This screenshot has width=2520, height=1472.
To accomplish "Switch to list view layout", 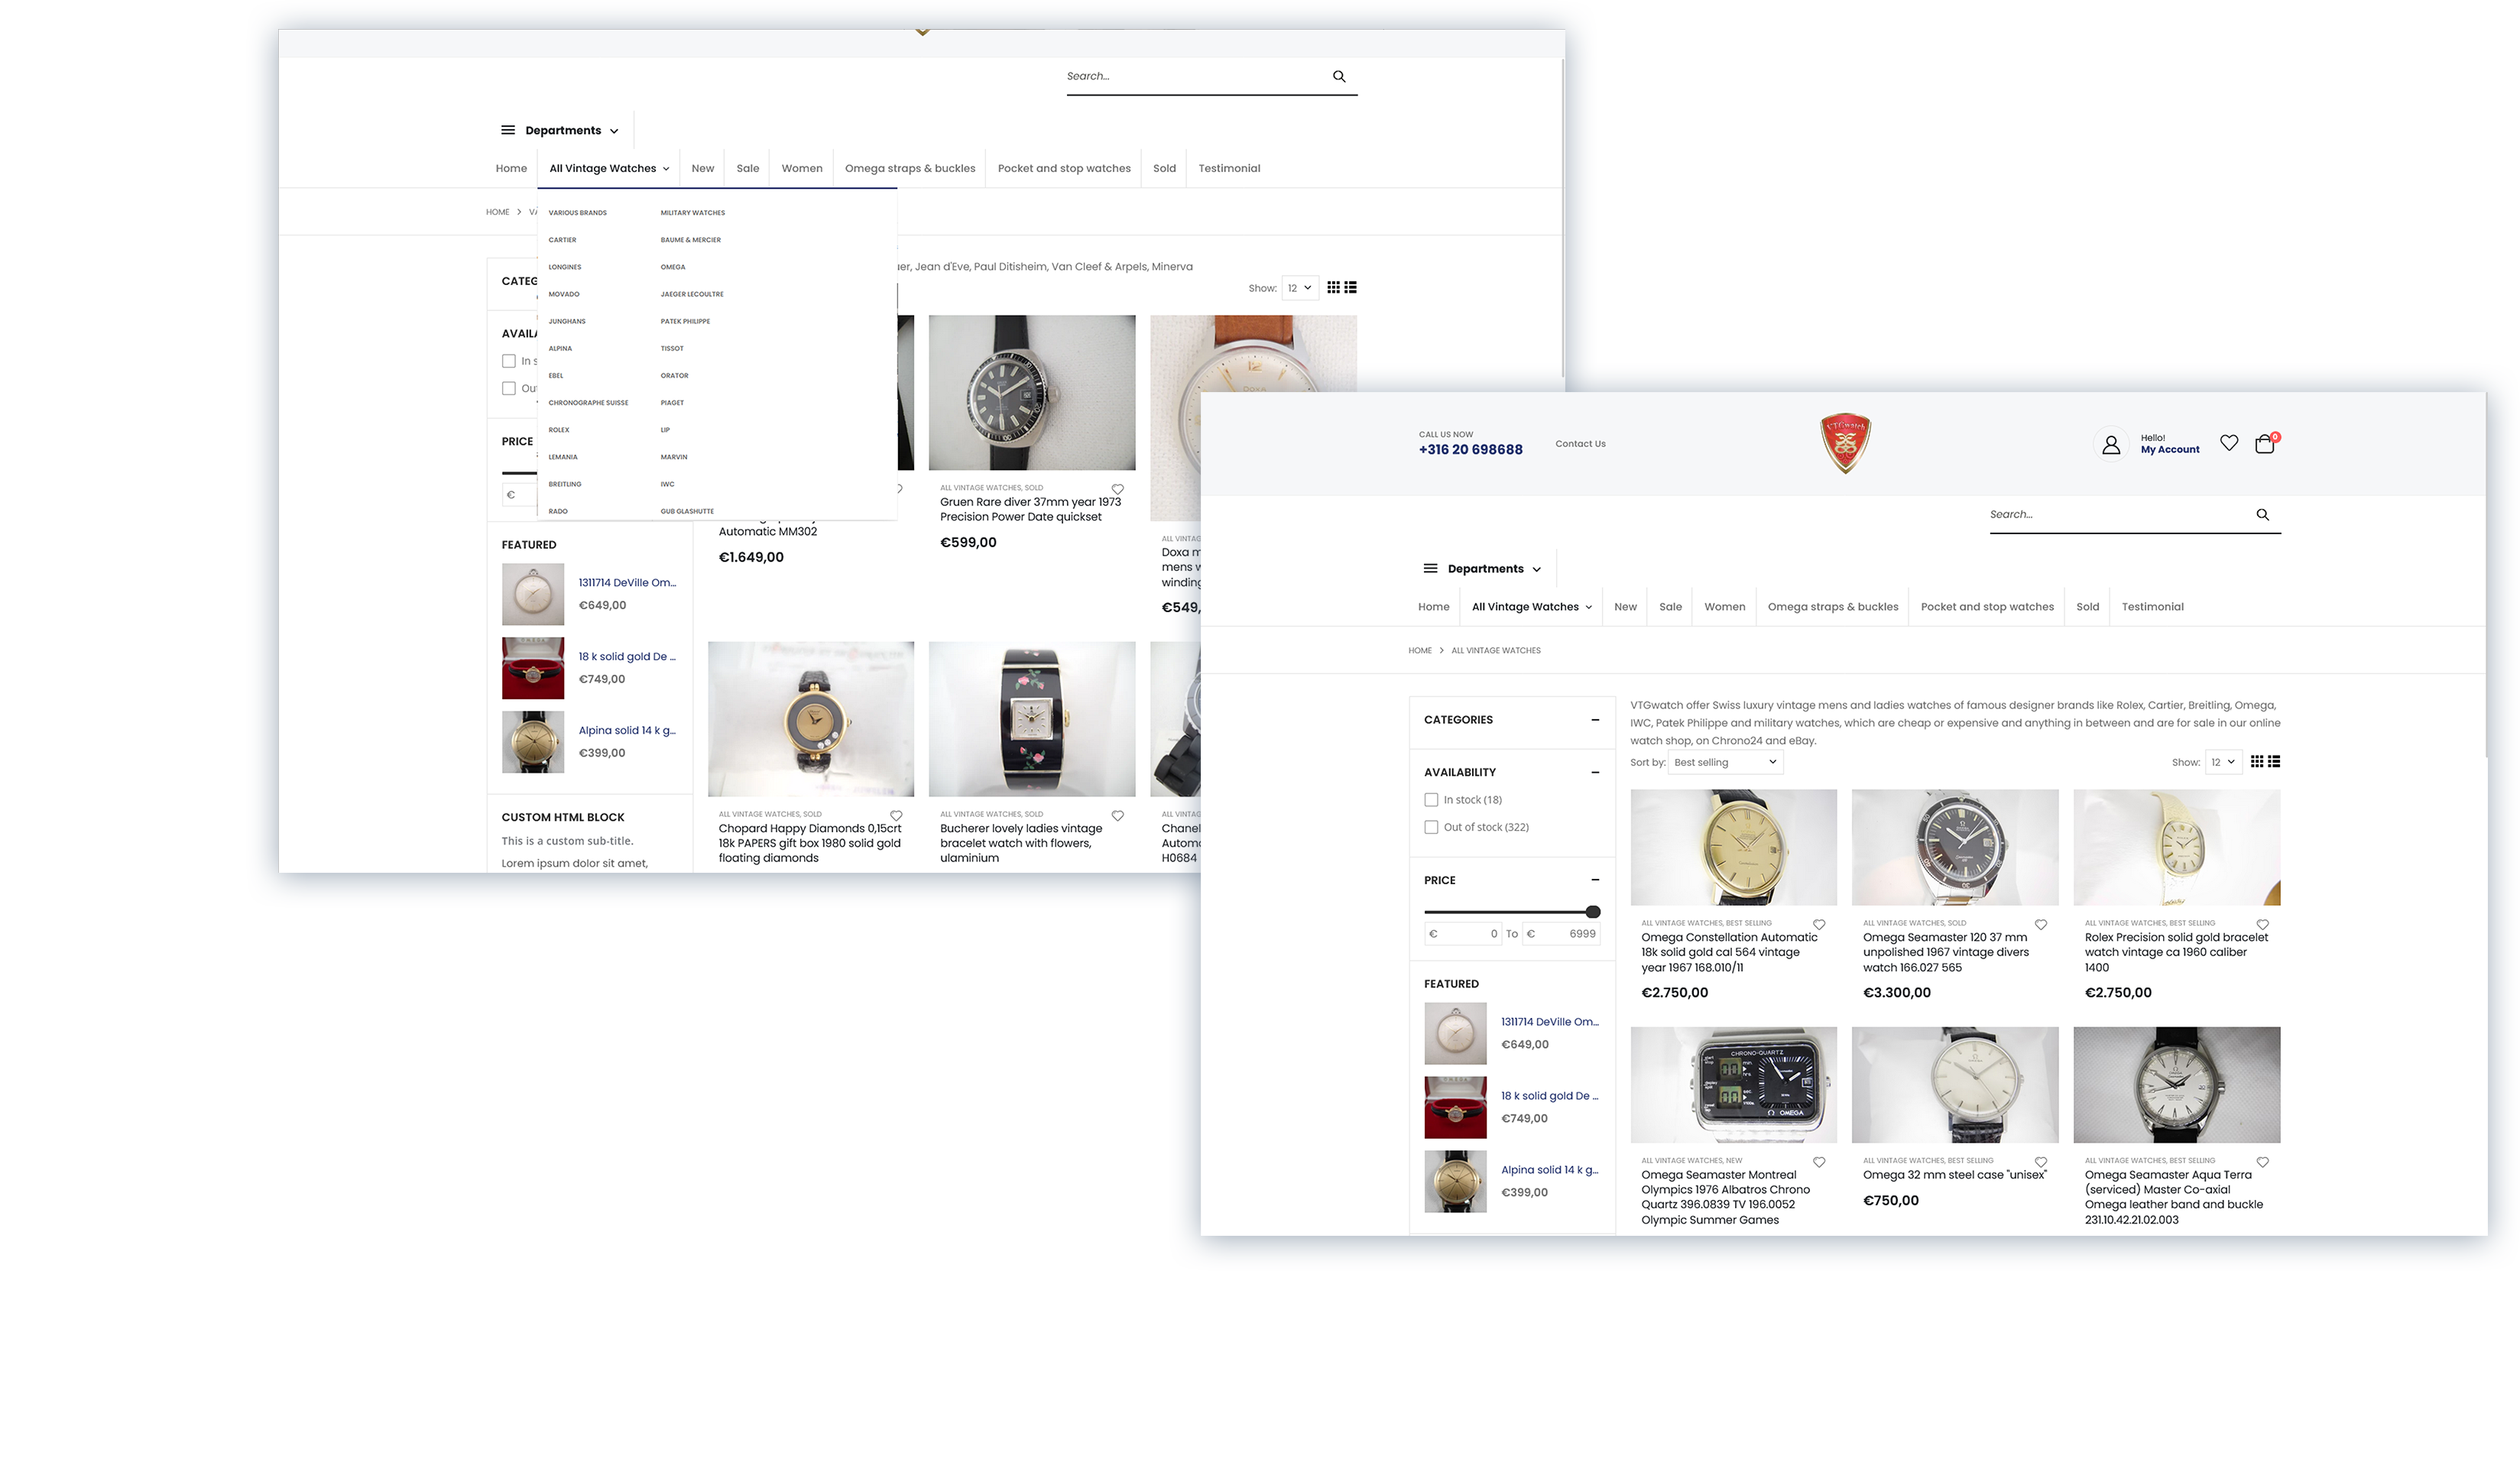I will pyautogui.click(x=2275, y=761).
